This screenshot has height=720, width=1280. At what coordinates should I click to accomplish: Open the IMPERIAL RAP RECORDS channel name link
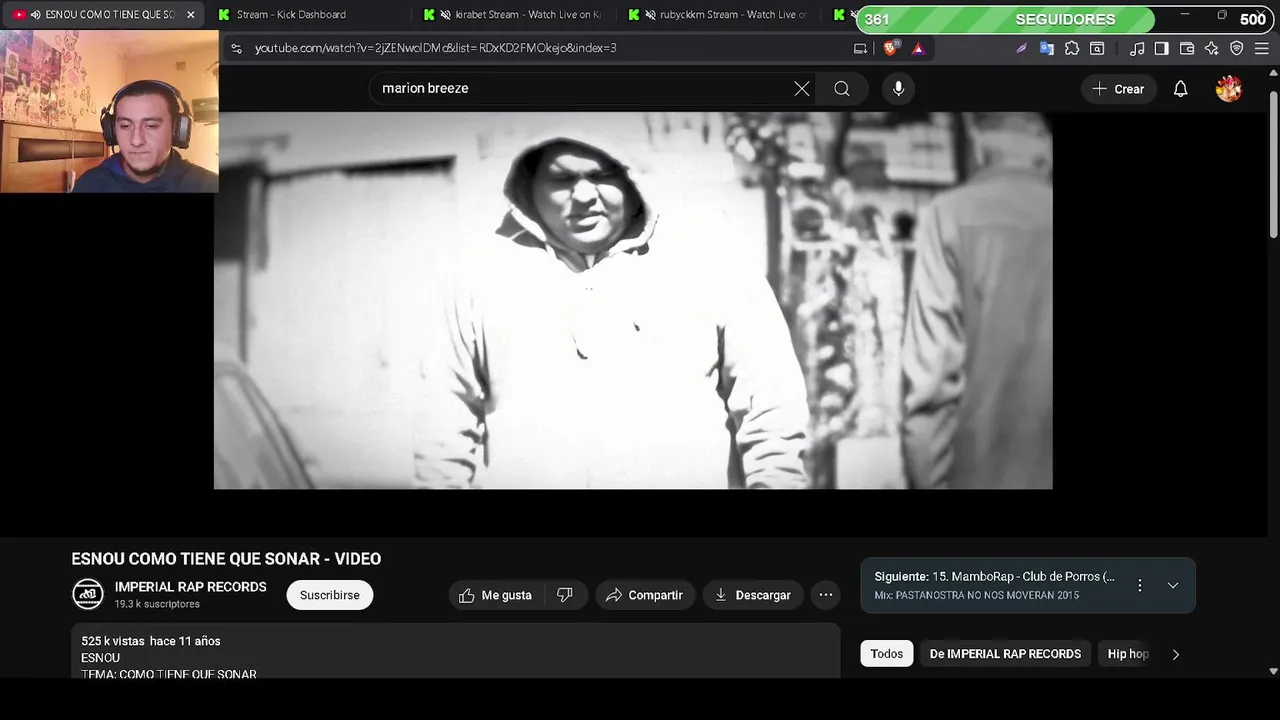[191, 587]
